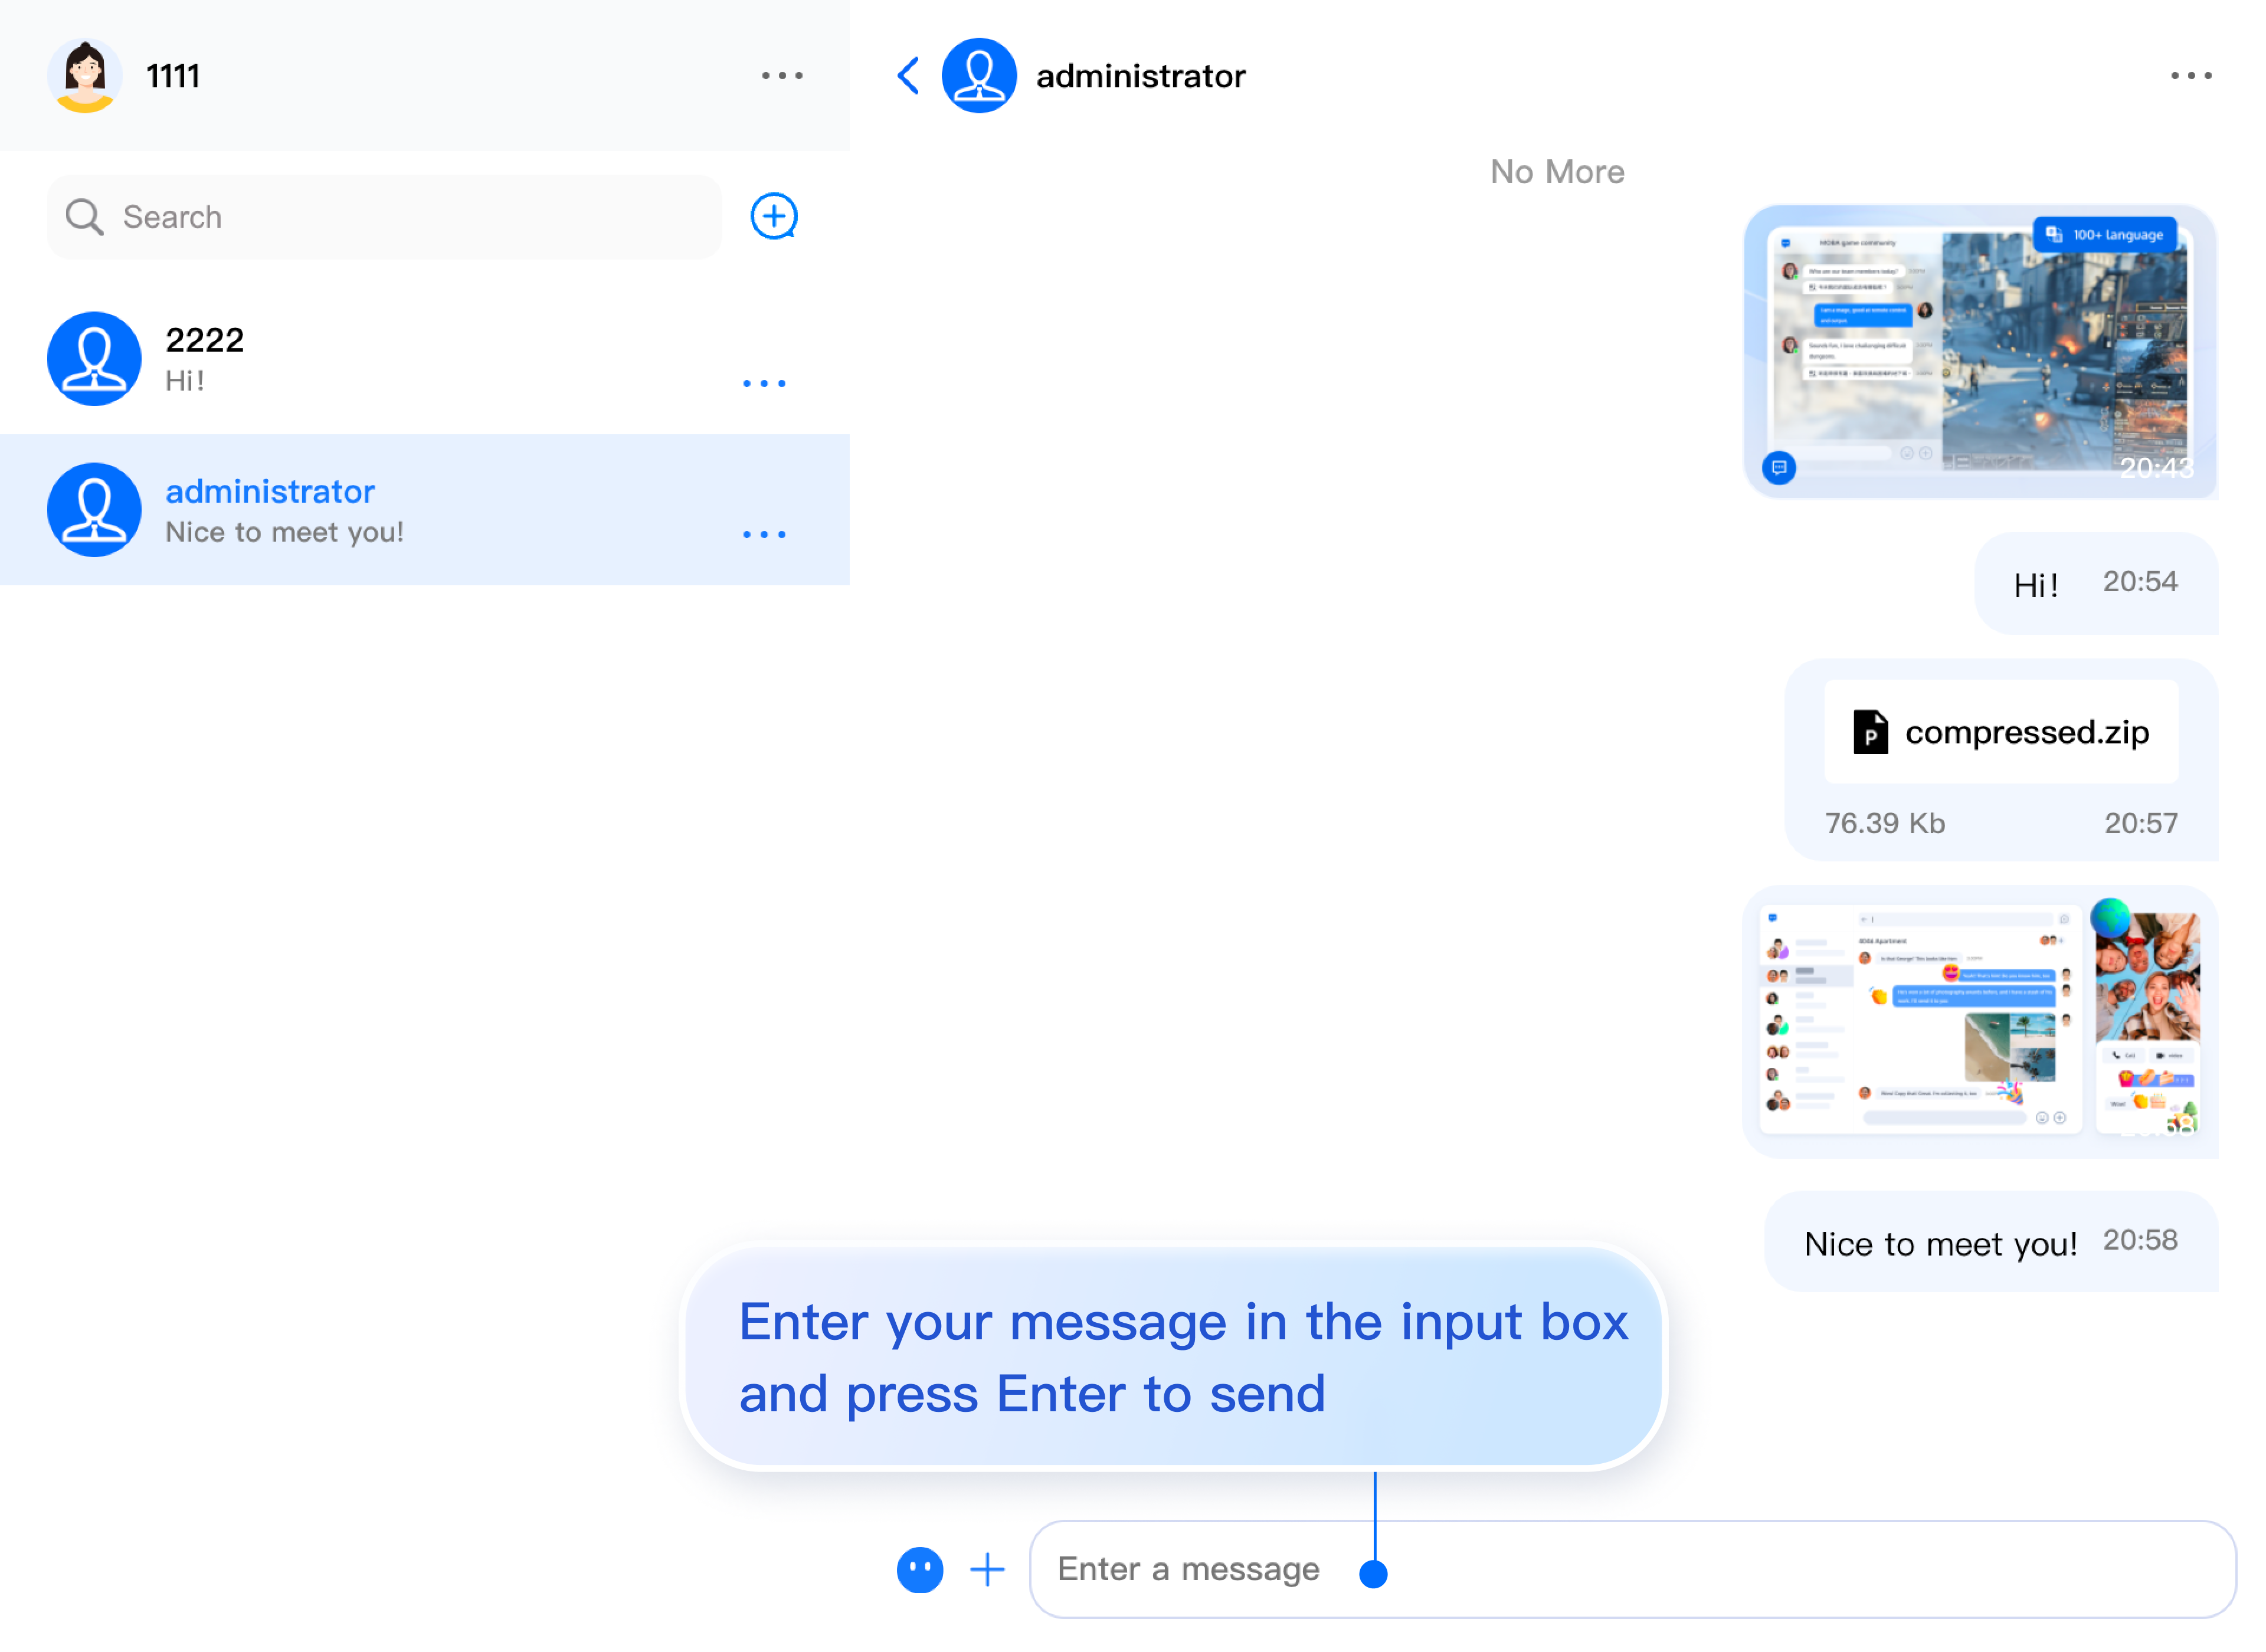
Task: Click the administrator name in the chat header
Action: [1141, 76]
